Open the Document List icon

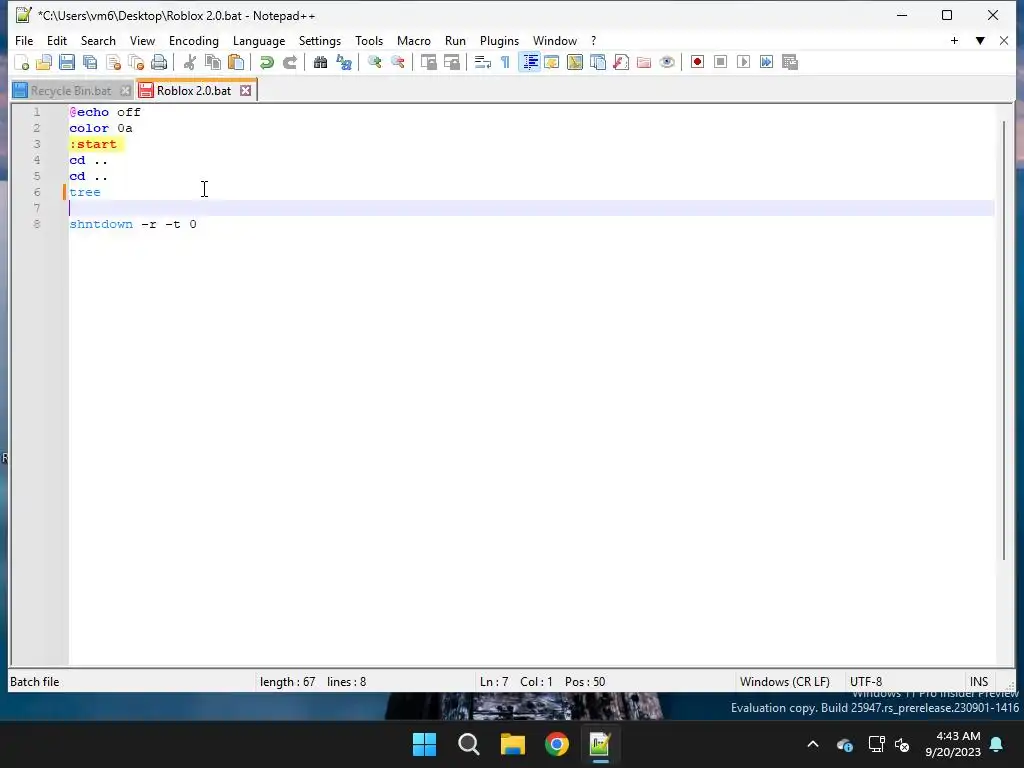598,62
